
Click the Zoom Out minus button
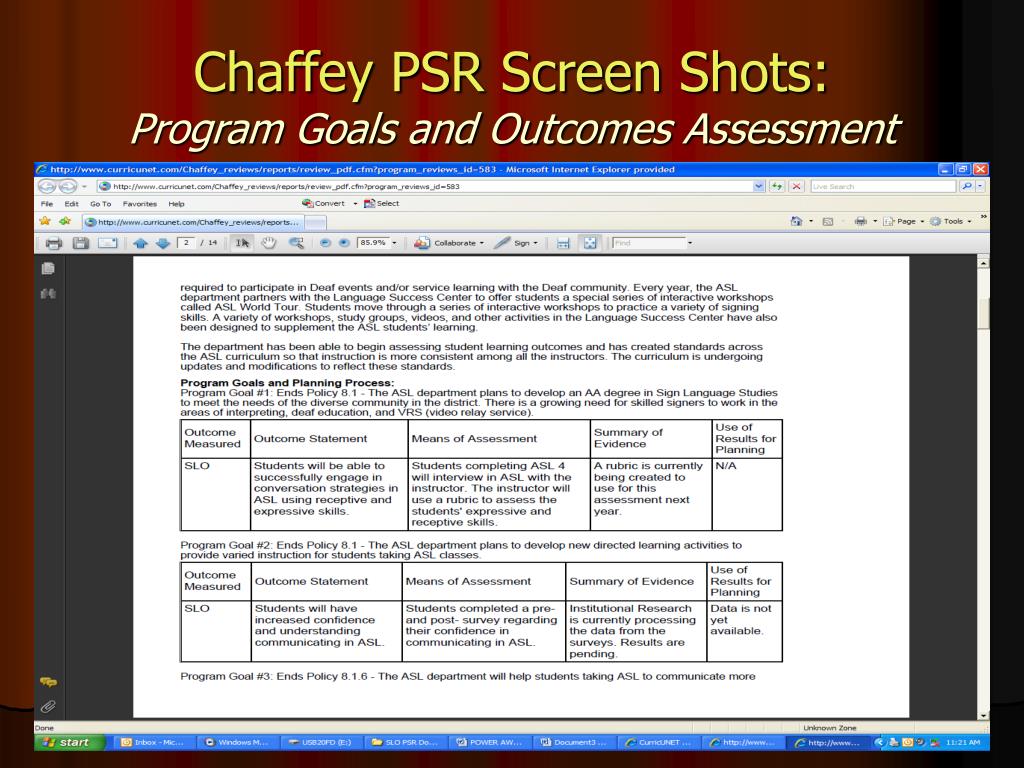click(x=325, y=243)
